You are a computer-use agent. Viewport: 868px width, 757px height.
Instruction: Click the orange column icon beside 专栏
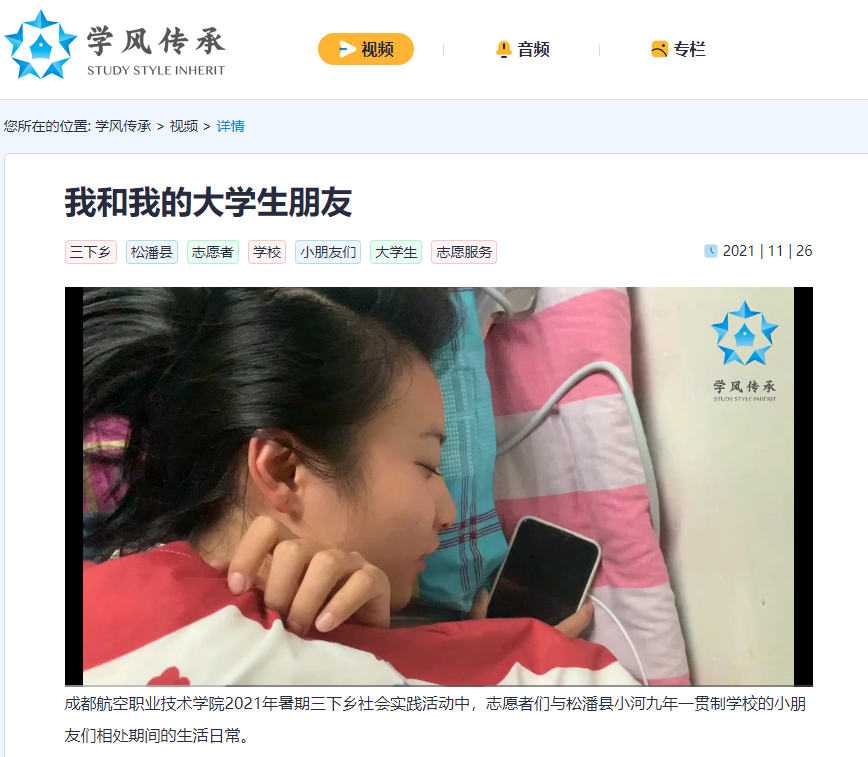coord(659,49)
